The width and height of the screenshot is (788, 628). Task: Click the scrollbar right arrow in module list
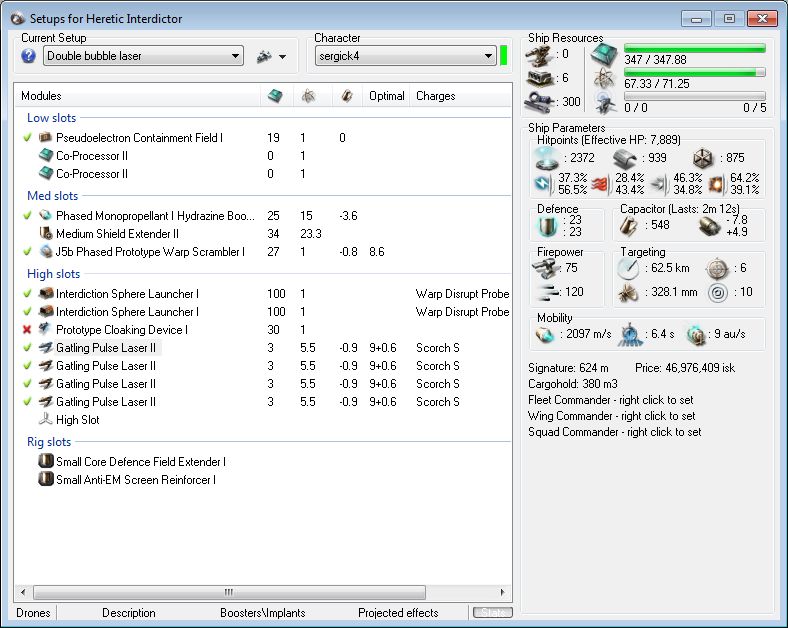(502, 592)
